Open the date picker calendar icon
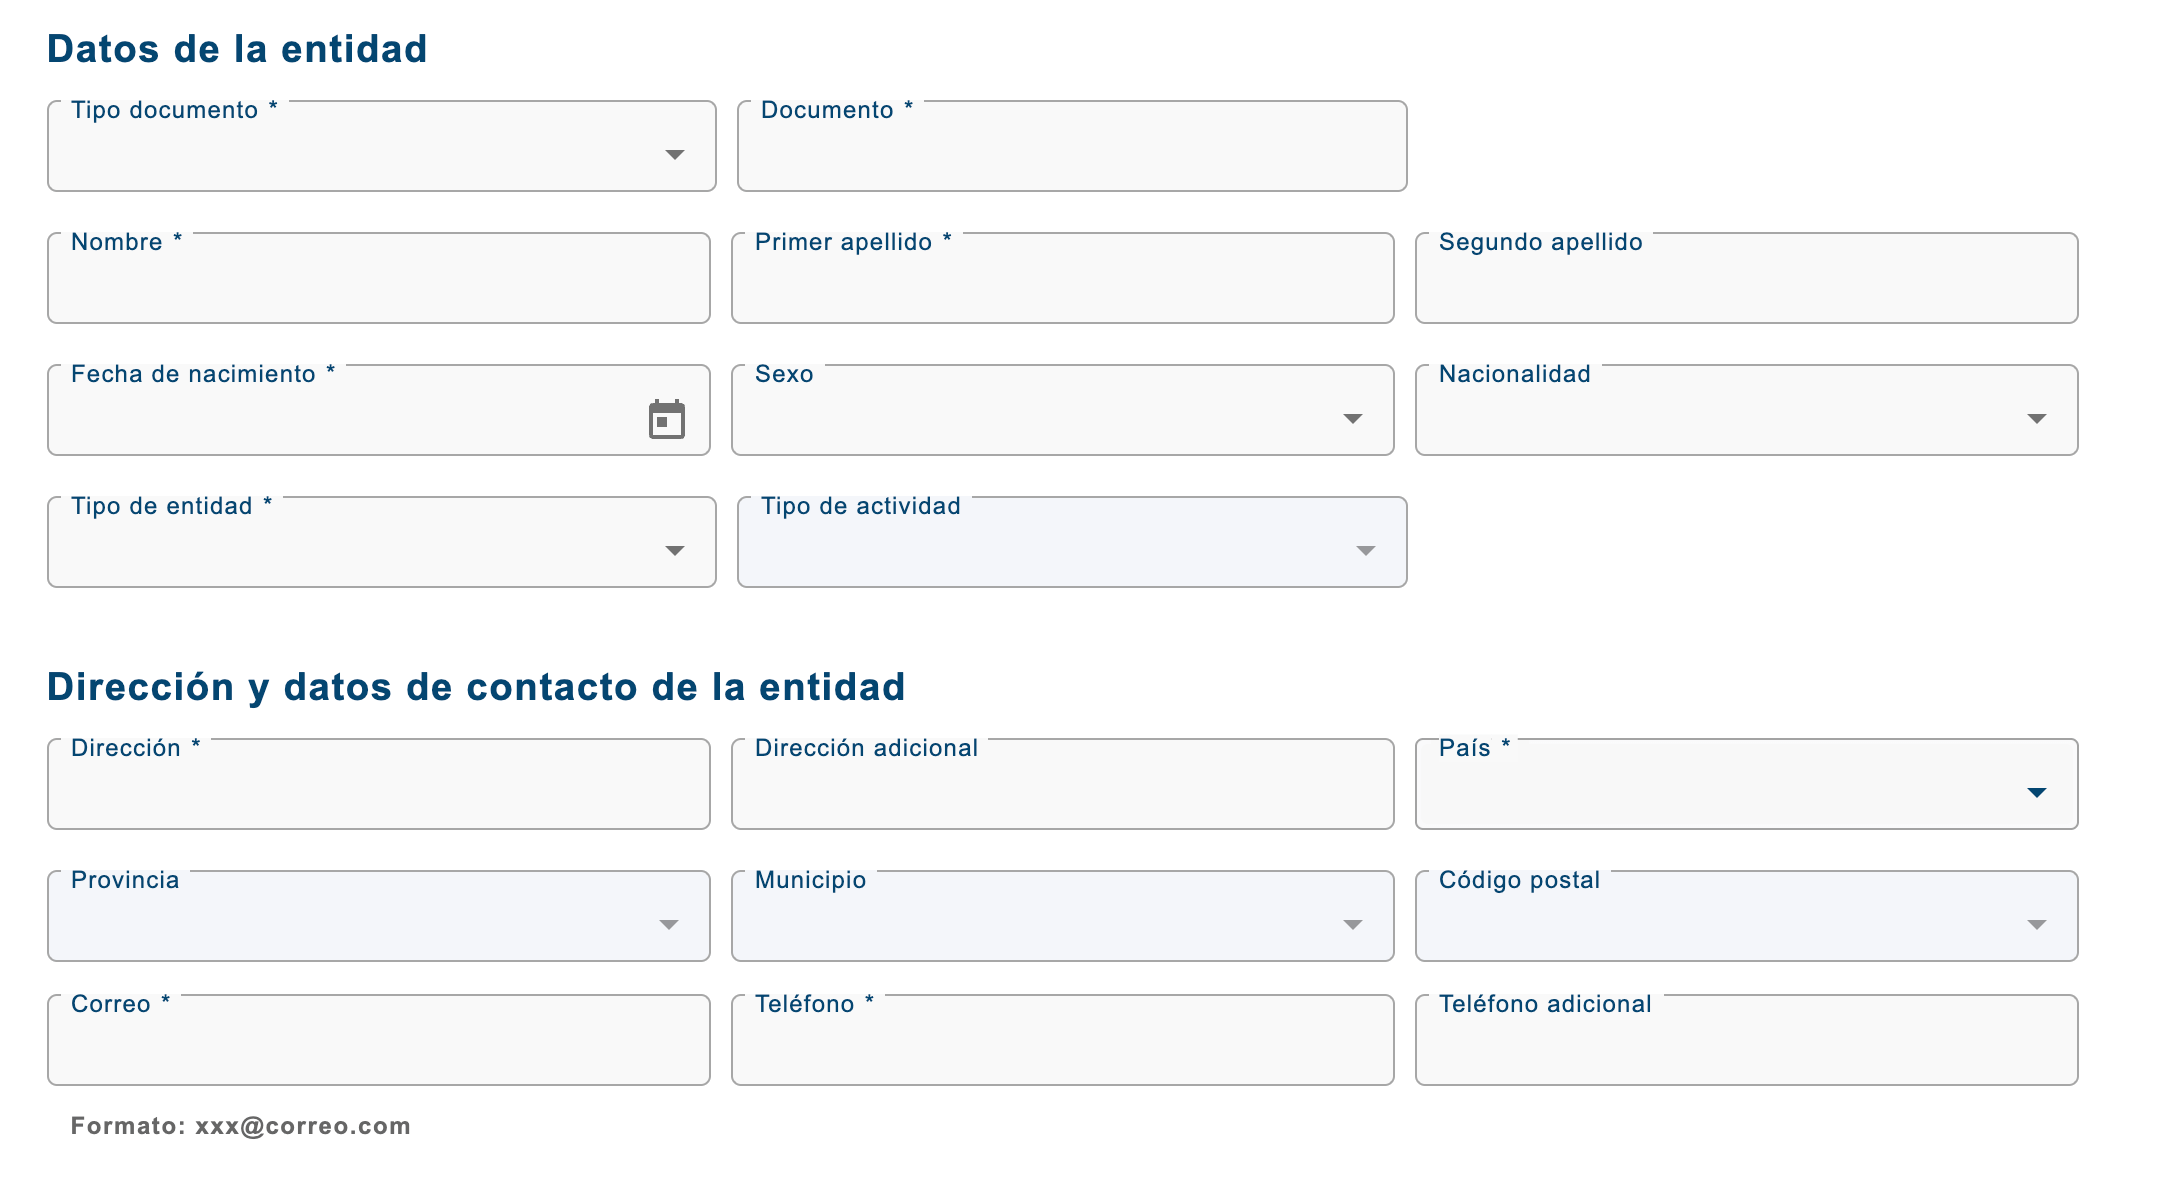This screenshot has height=1192, width=2160. point(668,419)
